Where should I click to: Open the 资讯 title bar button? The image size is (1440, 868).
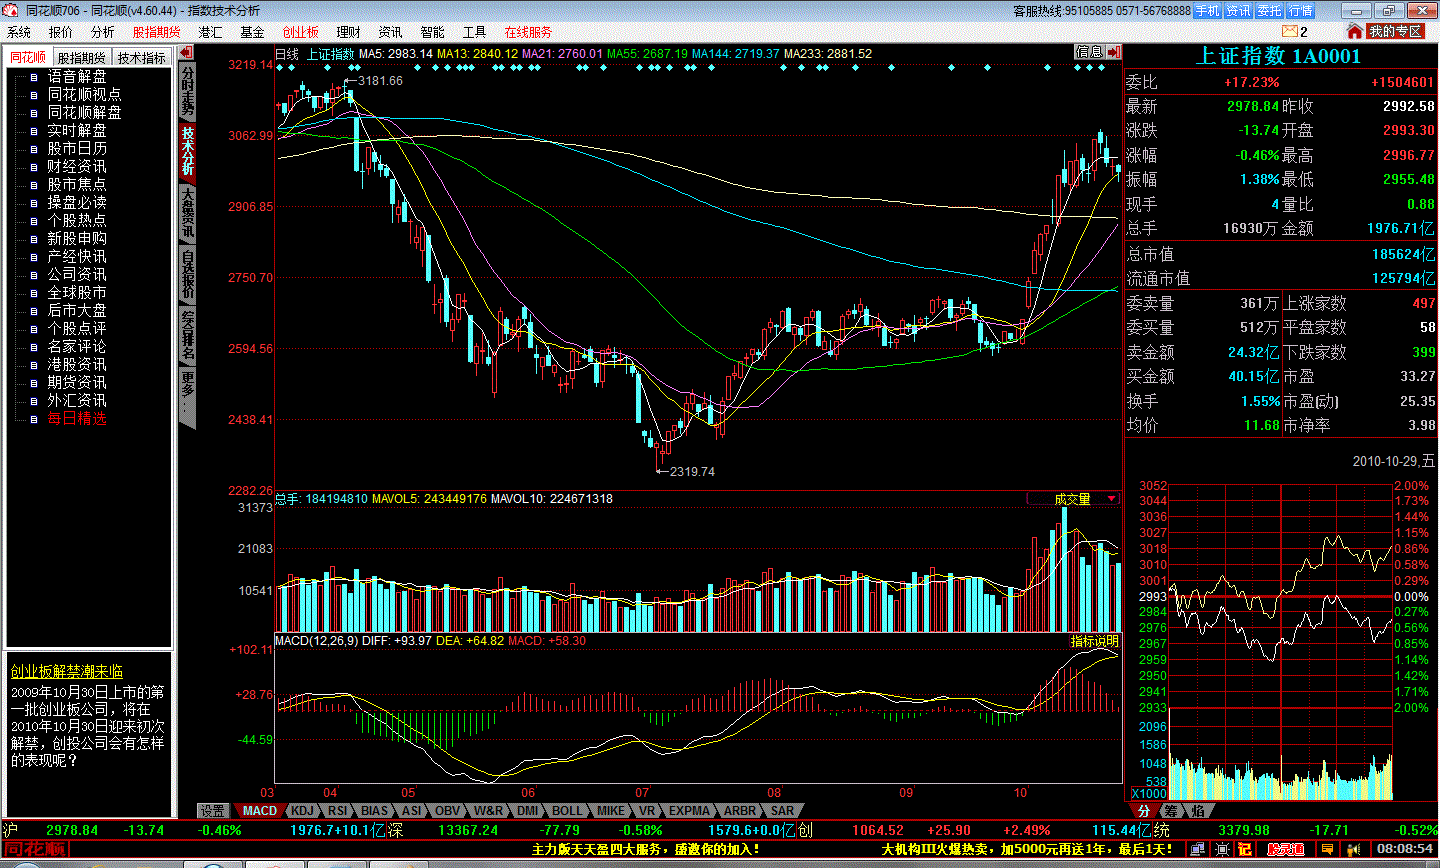tap(1239, 11)
